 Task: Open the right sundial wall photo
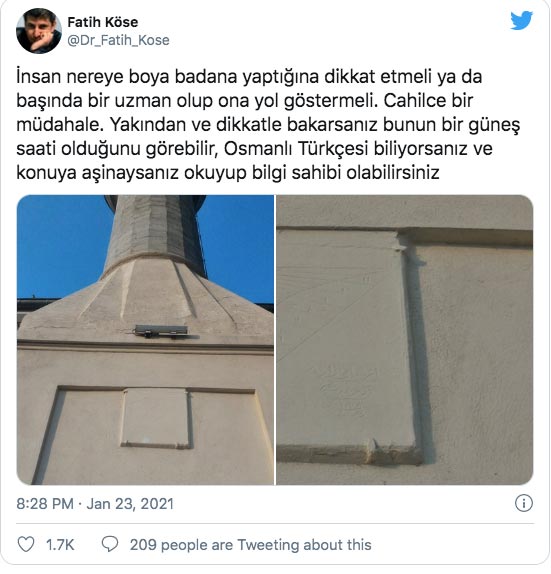(x=405, y=340)
